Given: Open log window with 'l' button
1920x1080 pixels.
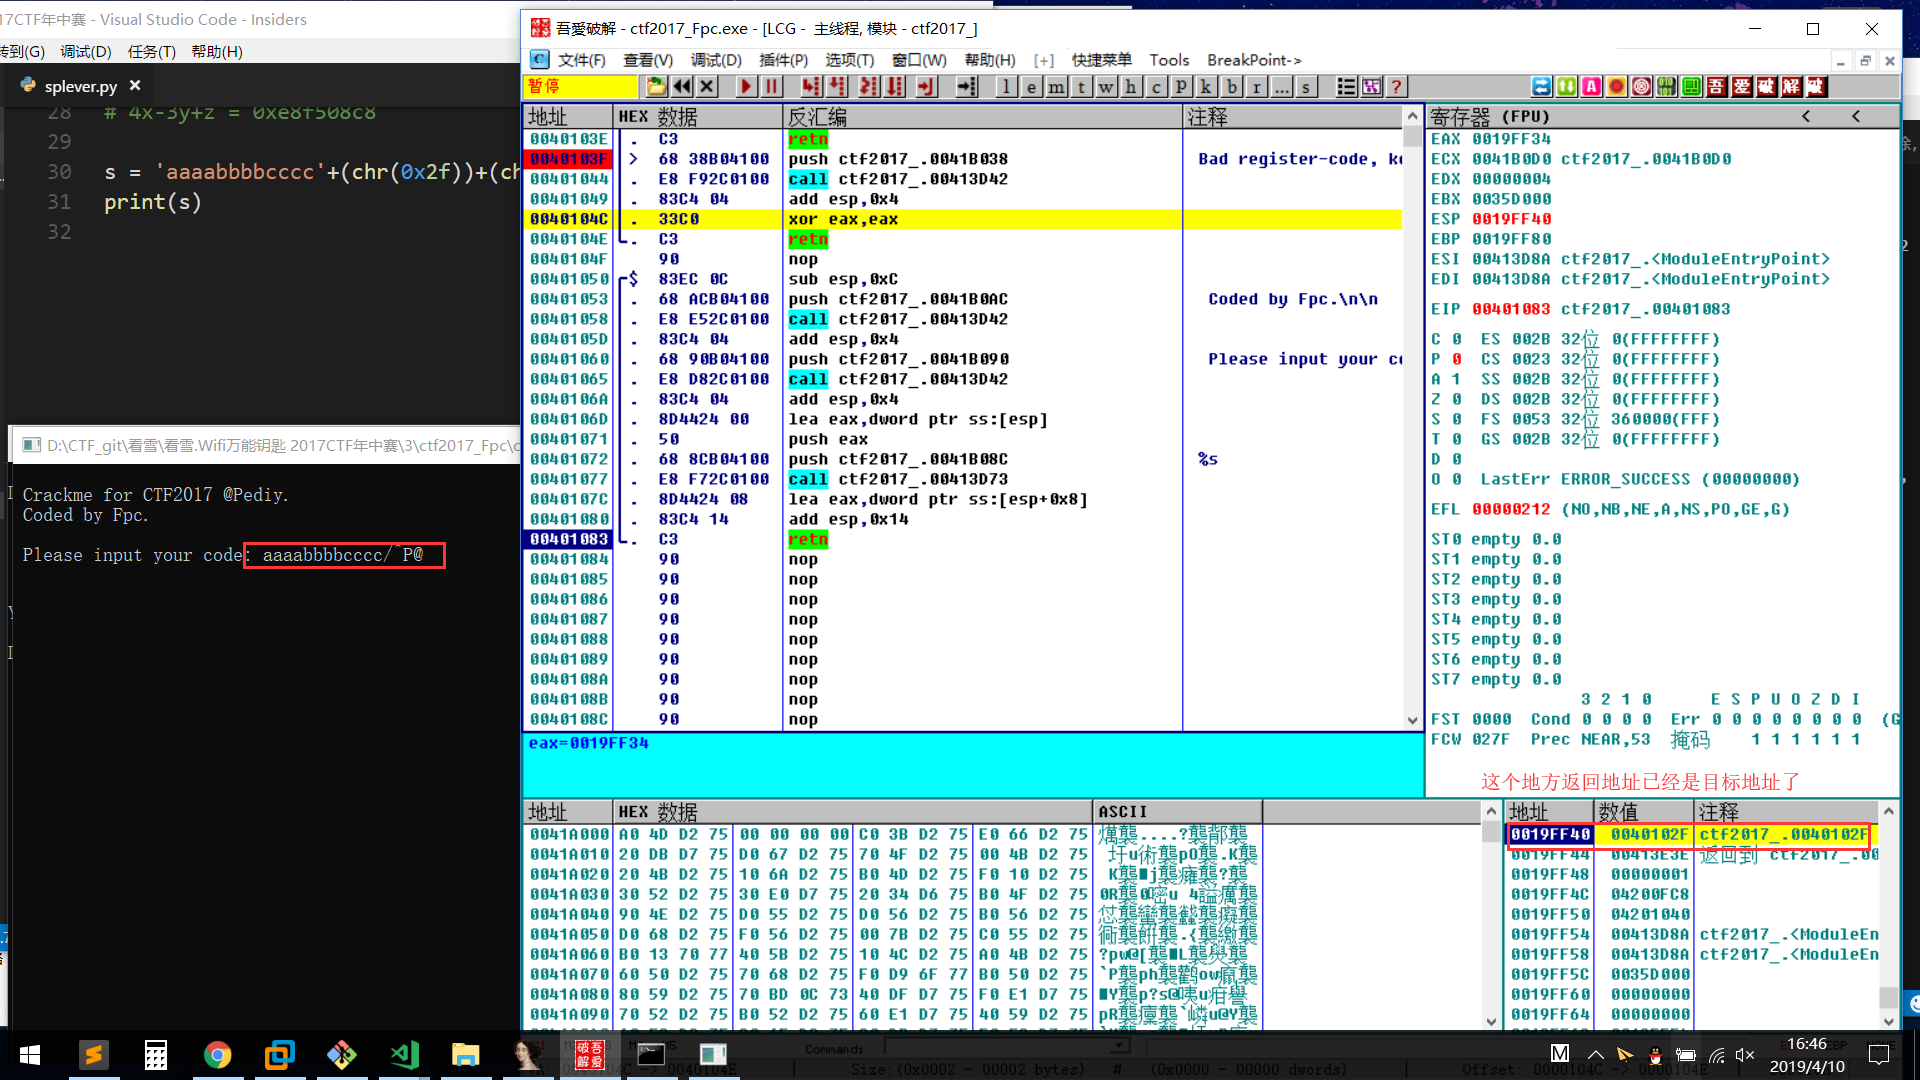Looking at the screenshot, I should tap(1006, 87).
